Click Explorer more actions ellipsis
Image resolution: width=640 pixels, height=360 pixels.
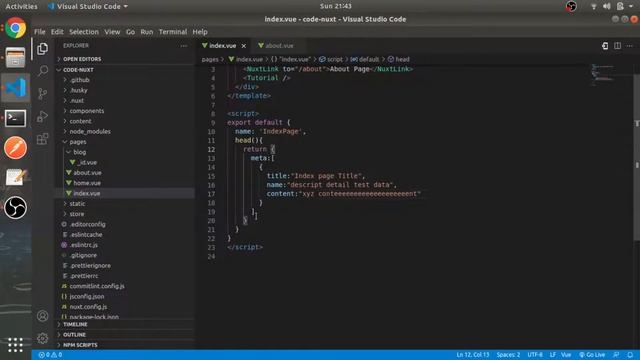pyautogui.click(x=184, y=46)
